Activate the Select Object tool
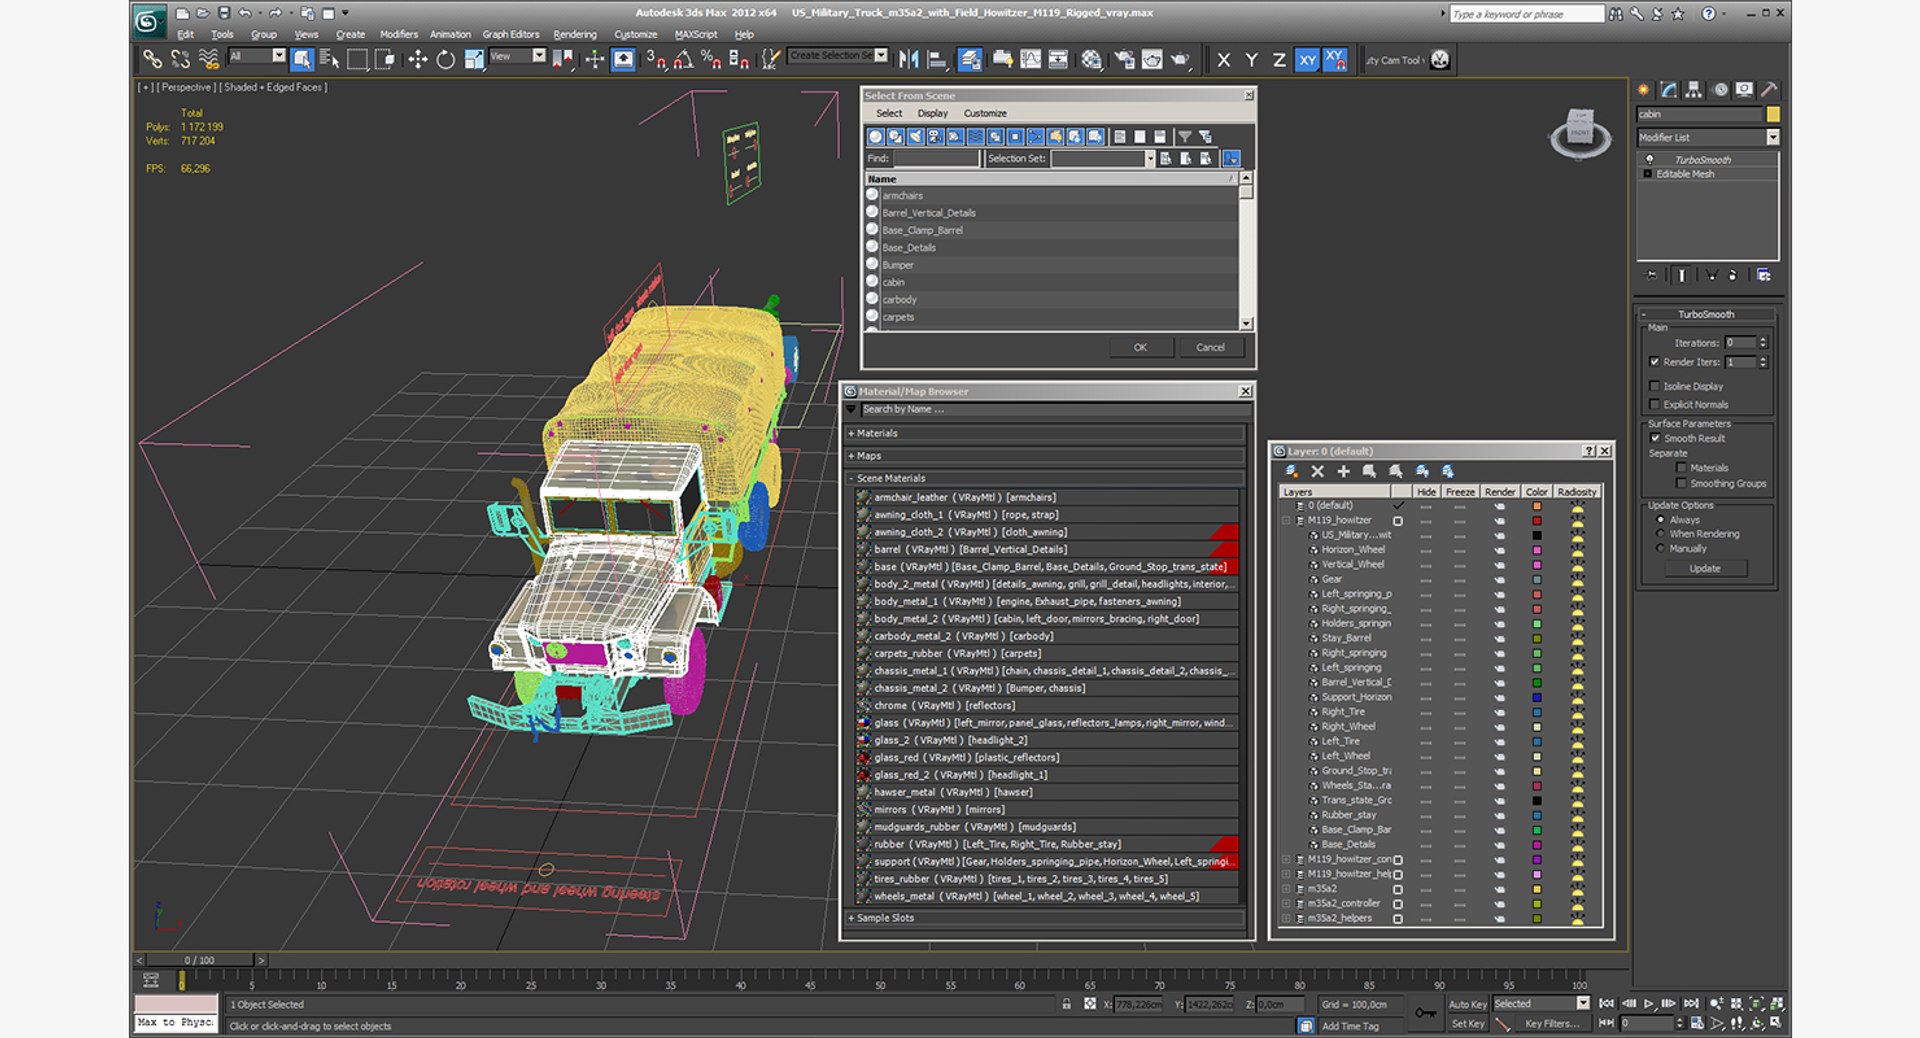 [x=302, y=60]
